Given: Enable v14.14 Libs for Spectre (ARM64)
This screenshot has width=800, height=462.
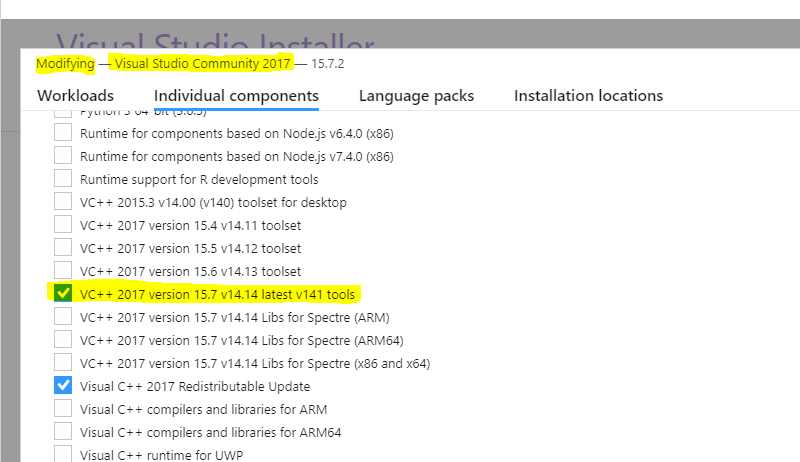Looking at the screenshot, I should [63, 339].
